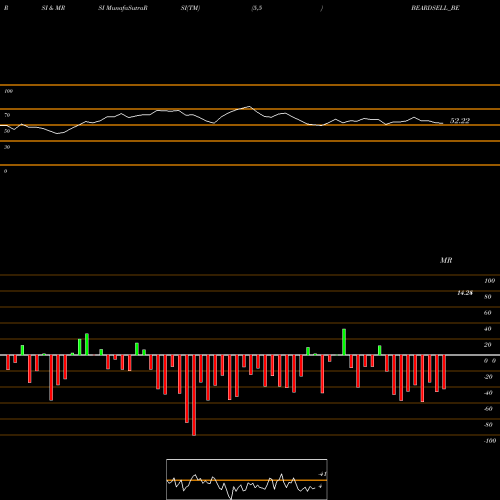Click the 80 label on MR axis
Screen dimensions: 500x500
[488, 297]
